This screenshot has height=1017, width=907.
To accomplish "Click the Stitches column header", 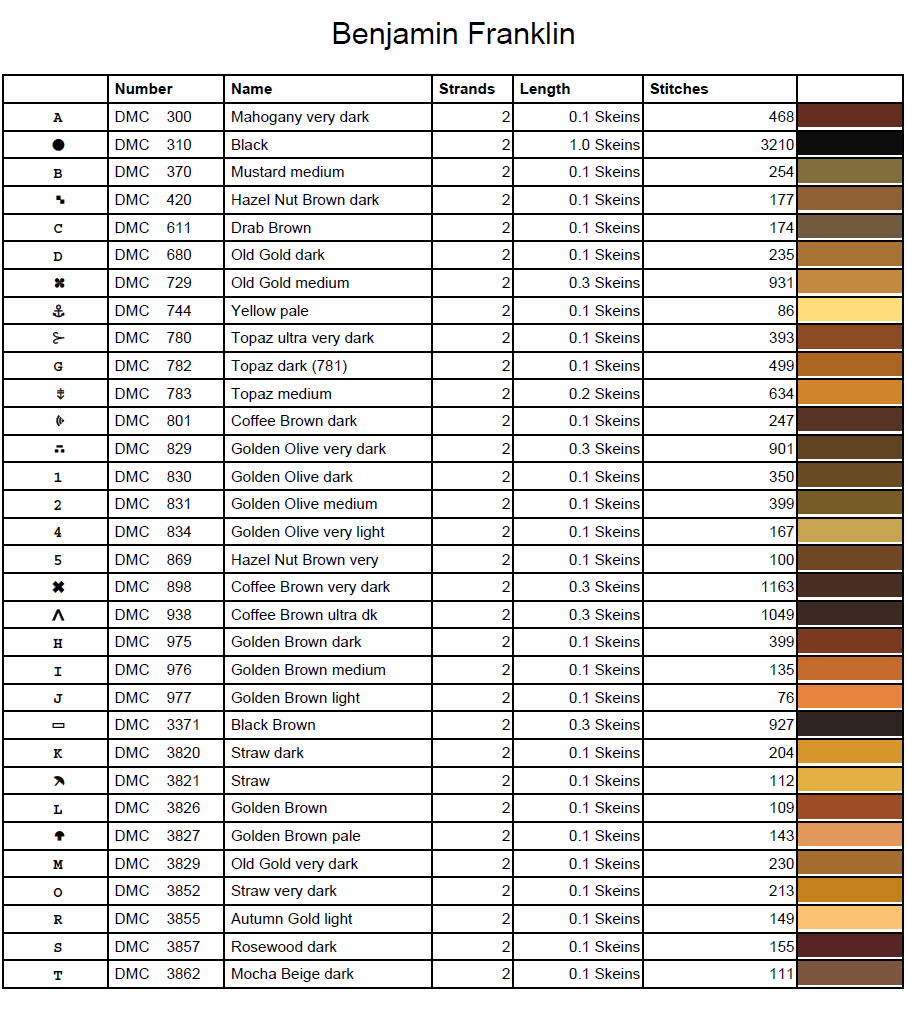I will pyautogui.click(x=679, y=89).
